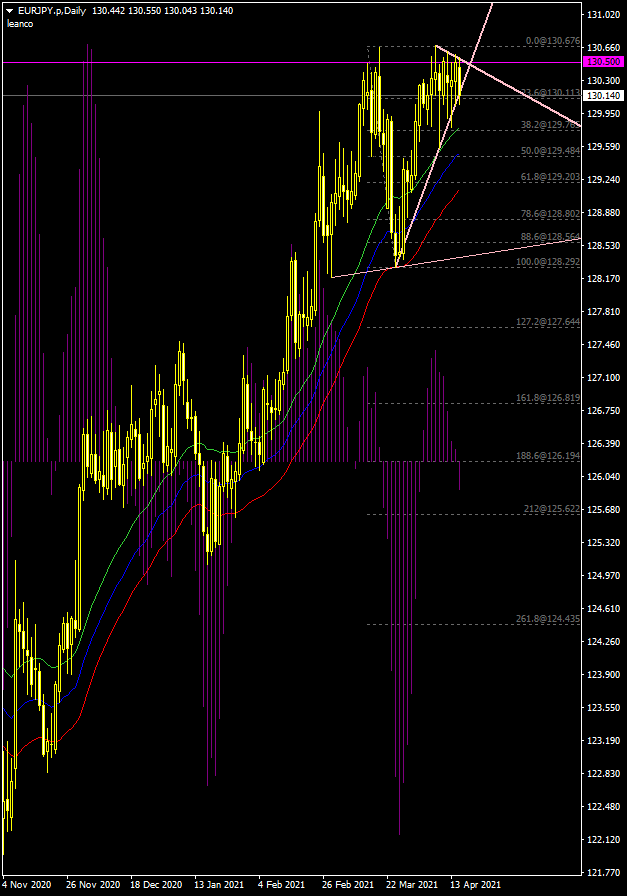Click the 78.6@128.802 Fibonacci level label

click(550, 214)
